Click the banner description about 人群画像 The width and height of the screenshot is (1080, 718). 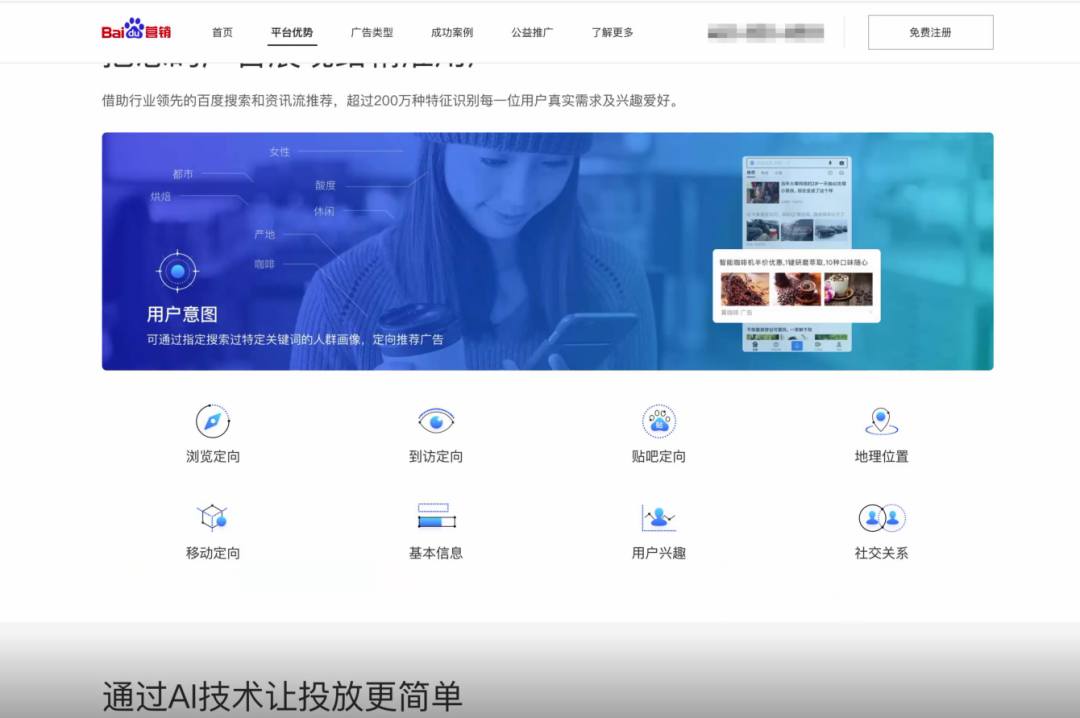point(295,339)
